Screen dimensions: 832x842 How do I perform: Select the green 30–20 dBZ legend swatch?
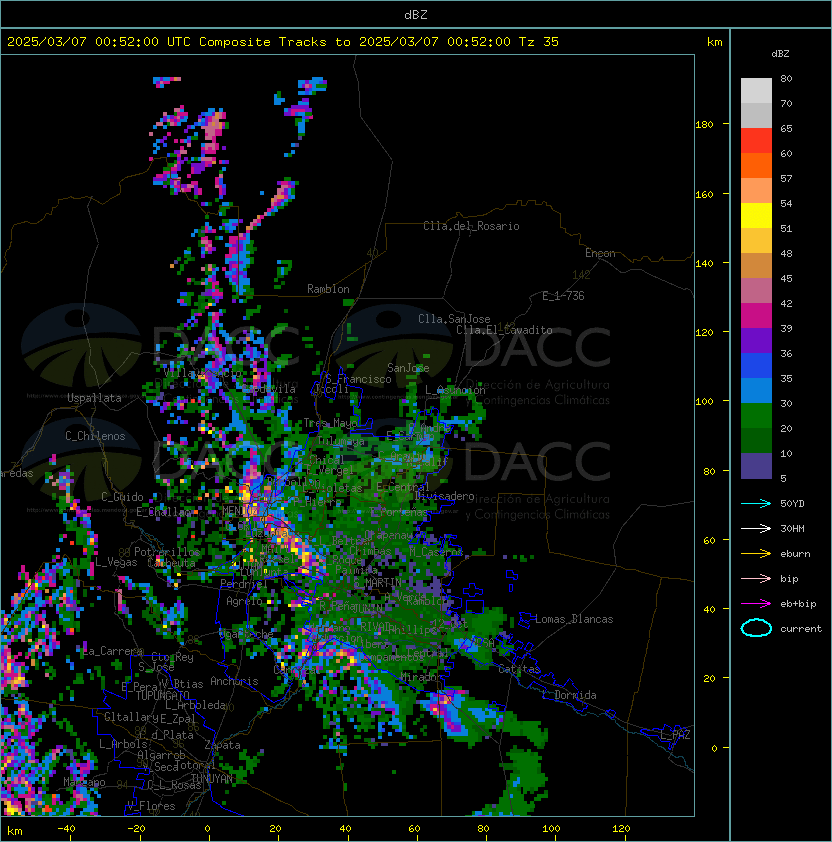756,416
